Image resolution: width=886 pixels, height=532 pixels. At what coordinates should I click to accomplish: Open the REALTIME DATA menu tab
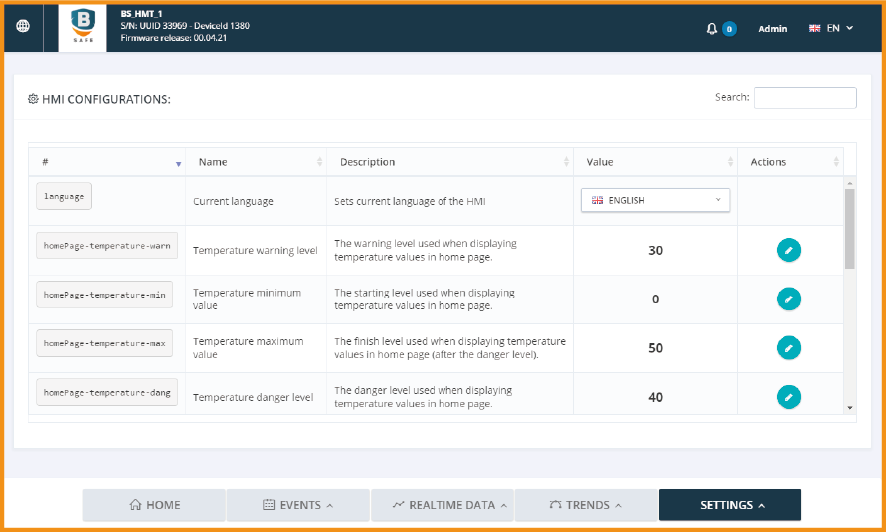click(442, 505)
